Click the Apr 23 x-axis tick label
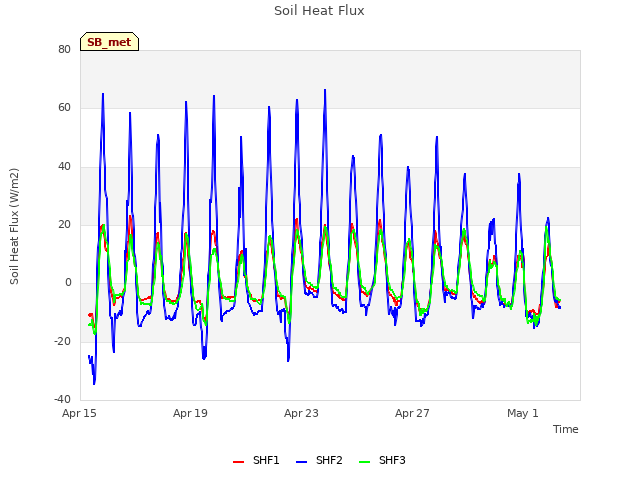This screenshot has height=480, width=640. pos(301,413)
